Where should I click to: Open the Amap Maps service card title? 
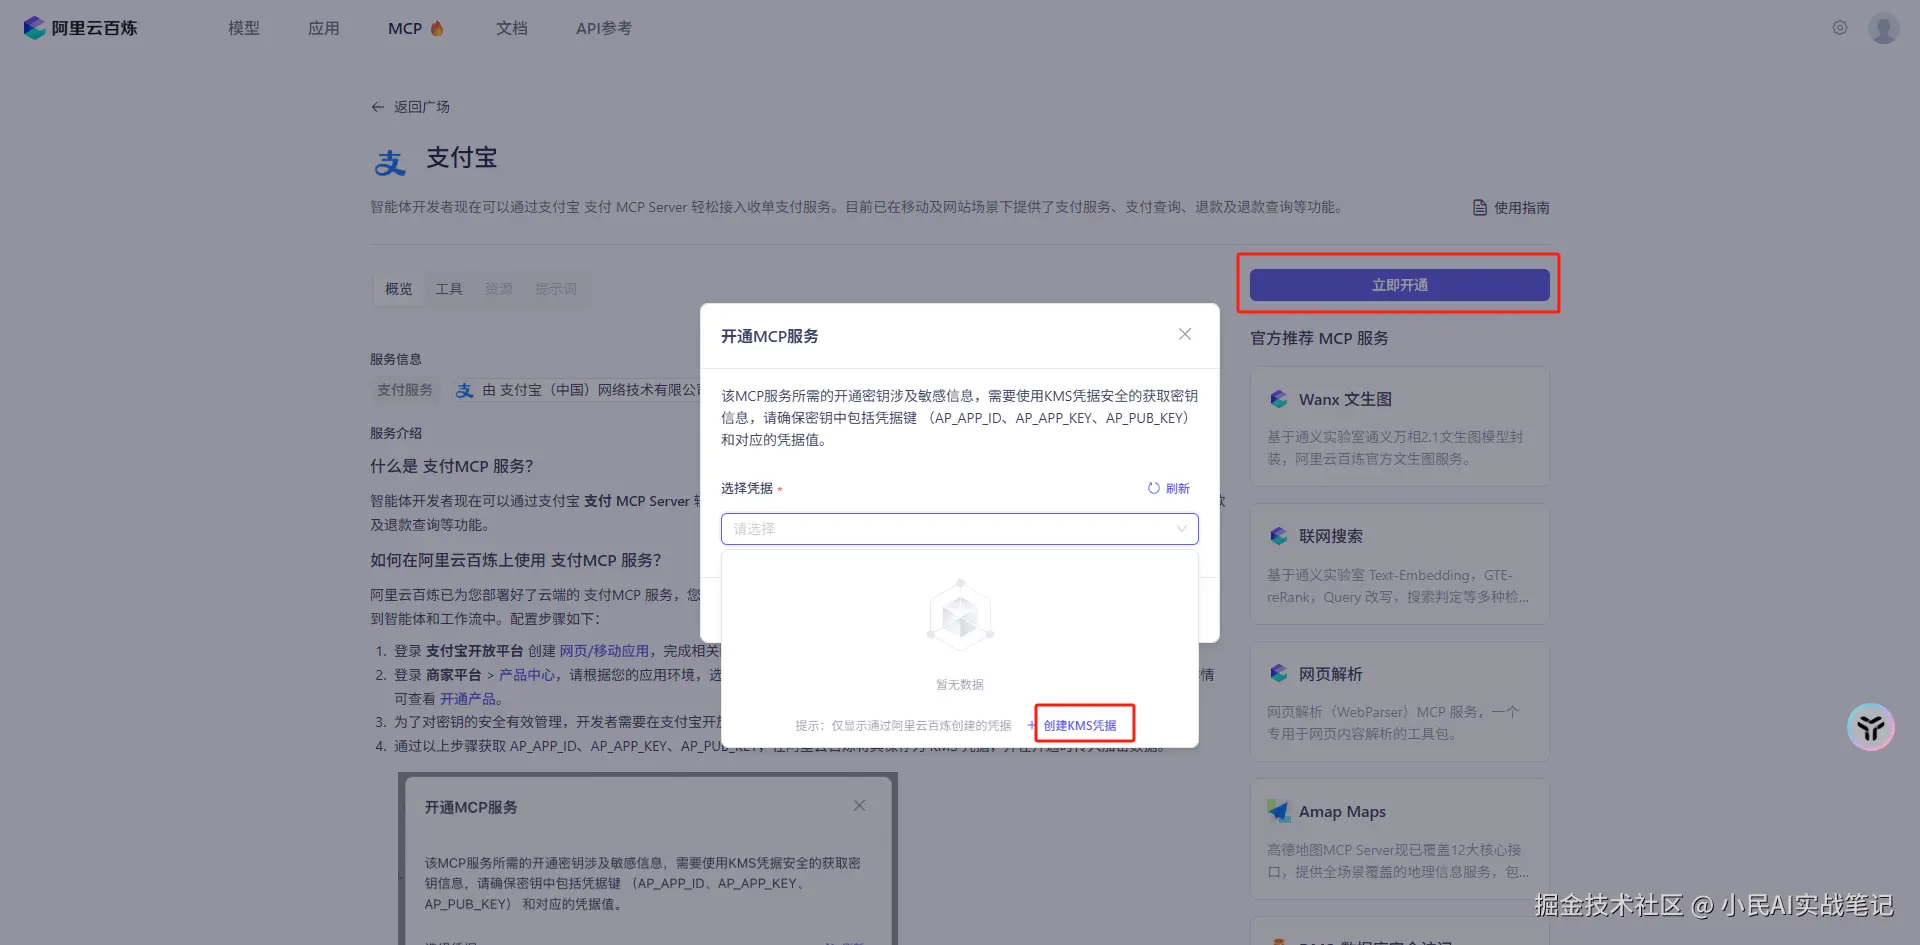[x=1342, y=811]
